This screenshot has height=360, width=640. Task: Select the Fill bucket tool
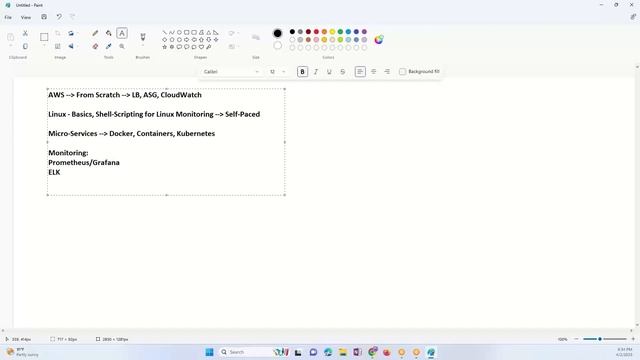[x=109, y=33]
